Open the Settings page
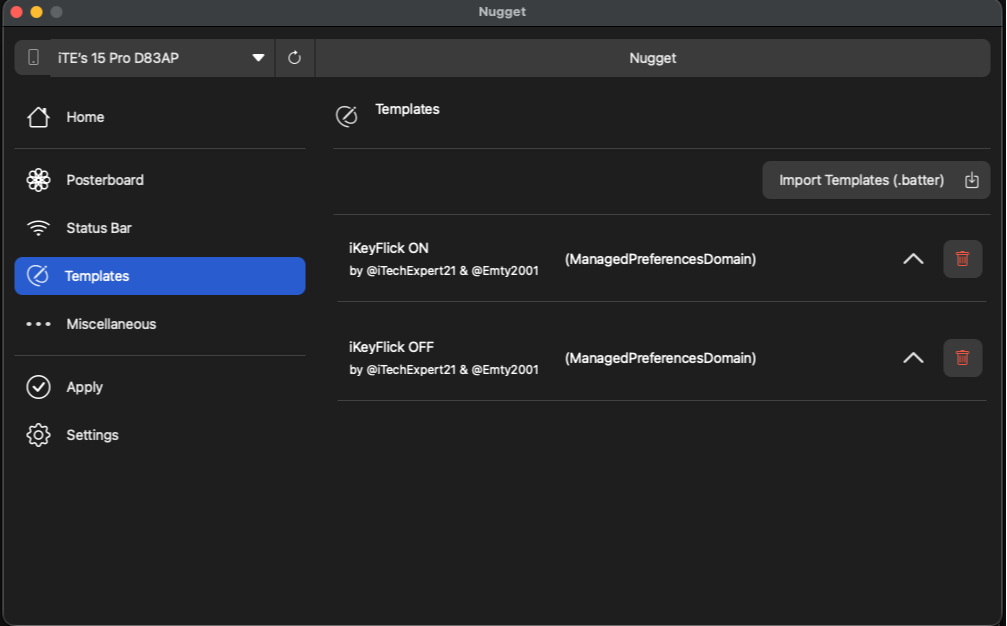The width and height of the screenshot is (1007, 626). 160,435
